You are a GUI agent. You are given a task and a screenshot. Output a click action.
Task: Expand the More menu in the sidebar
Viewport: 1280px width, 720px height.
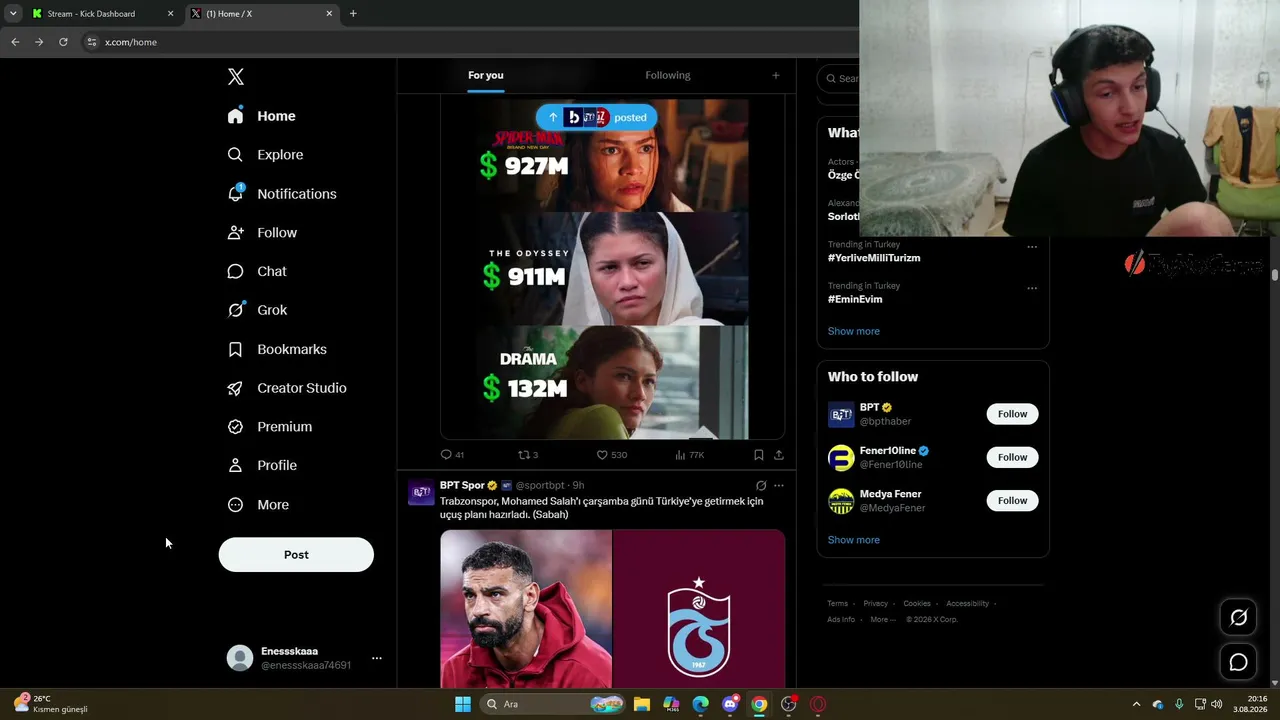pyautogui.click(x=258, y=505)
